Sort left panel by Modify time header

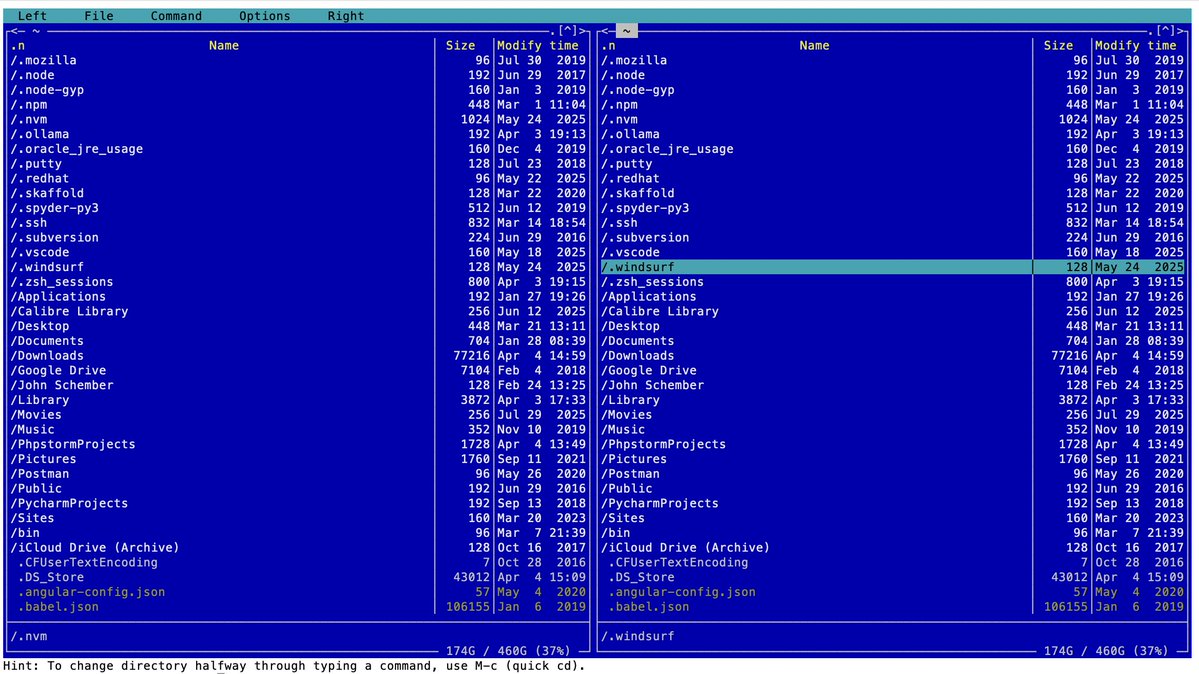click(538, 46)
